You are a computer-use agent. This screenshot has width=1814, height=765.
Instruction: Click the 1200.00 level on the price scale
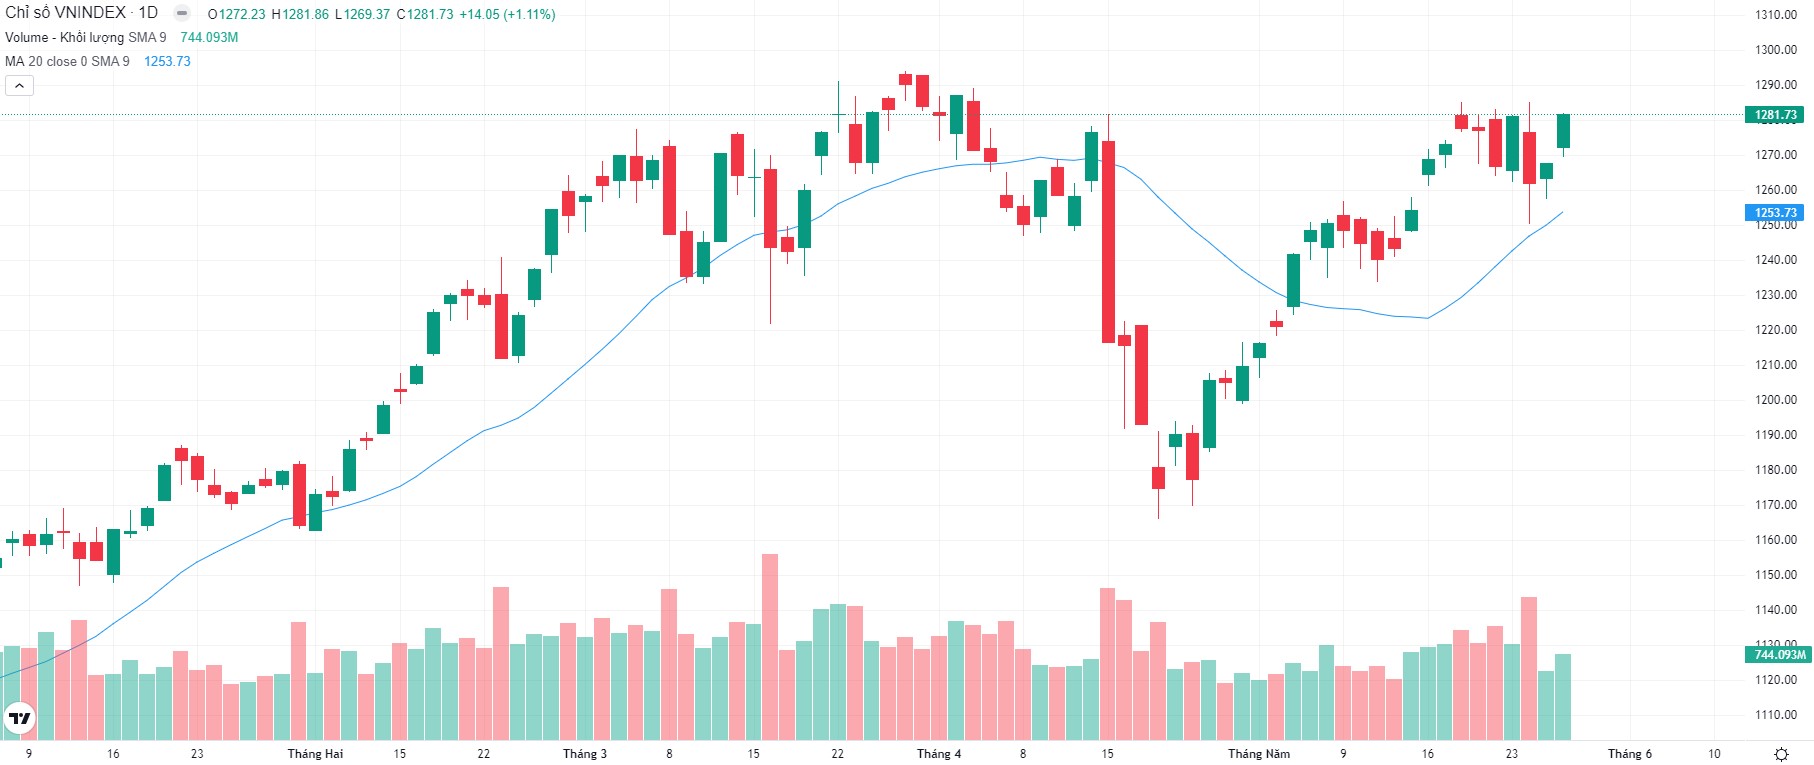1775,400
